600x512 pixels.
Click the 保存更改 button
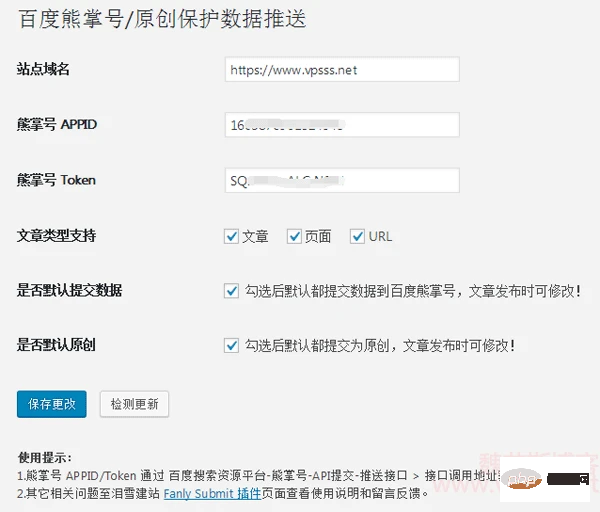click(x=52, y=404)
